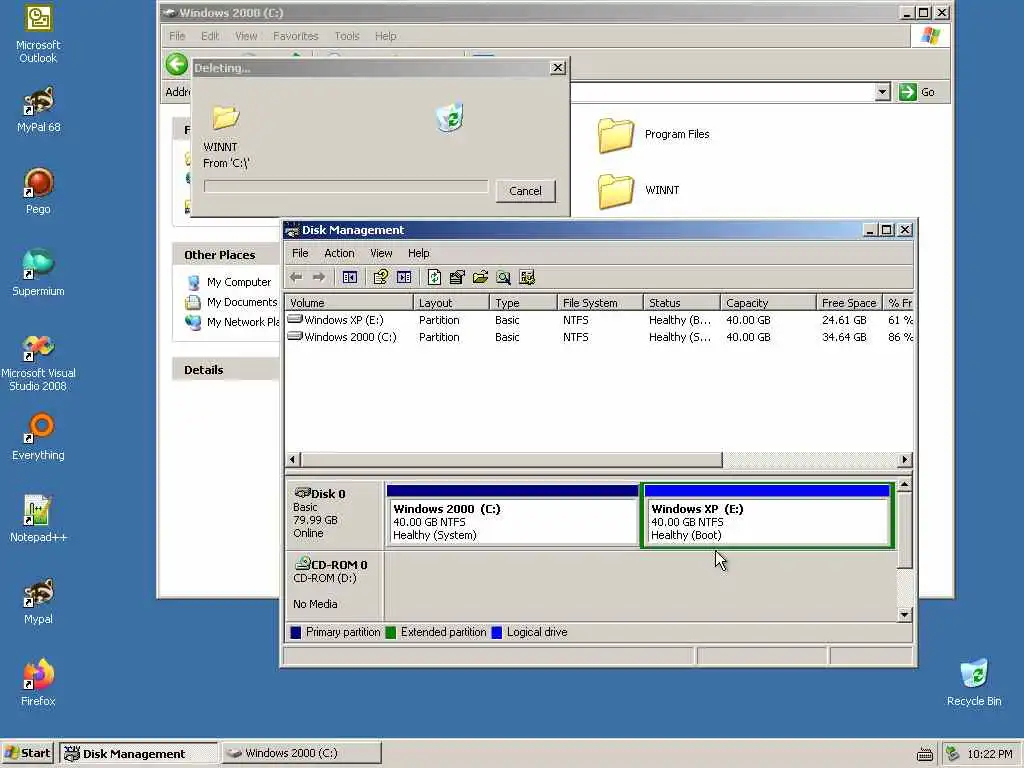Toggle Show/Hide Action Pane toolbar icon
The width and height of the screenshot is (1024, 768).
404,278
